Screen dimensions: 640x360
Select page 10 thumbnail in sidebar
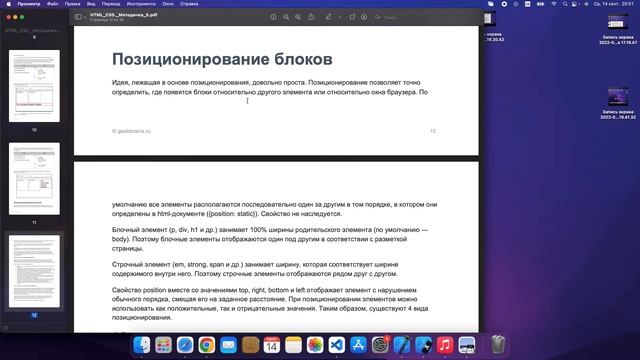click(x=34, y=86)
